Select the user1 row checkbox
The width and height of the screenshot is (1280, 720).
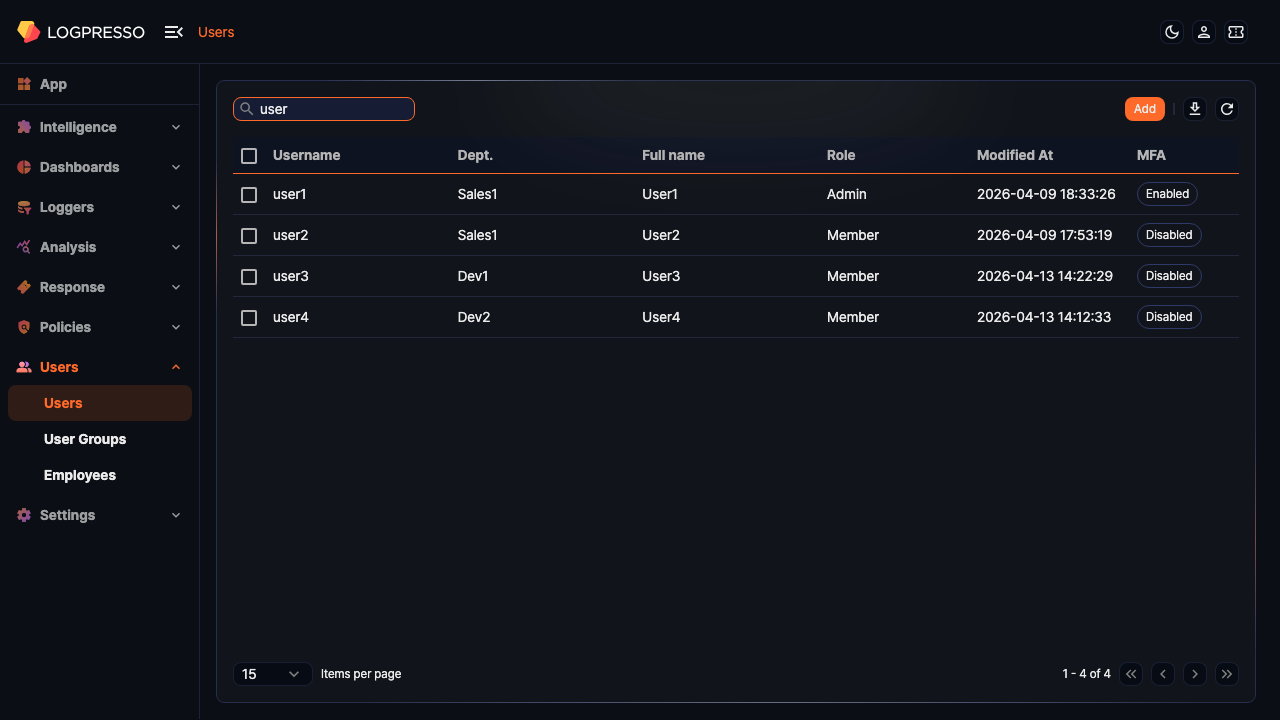(x=249, y=195)
